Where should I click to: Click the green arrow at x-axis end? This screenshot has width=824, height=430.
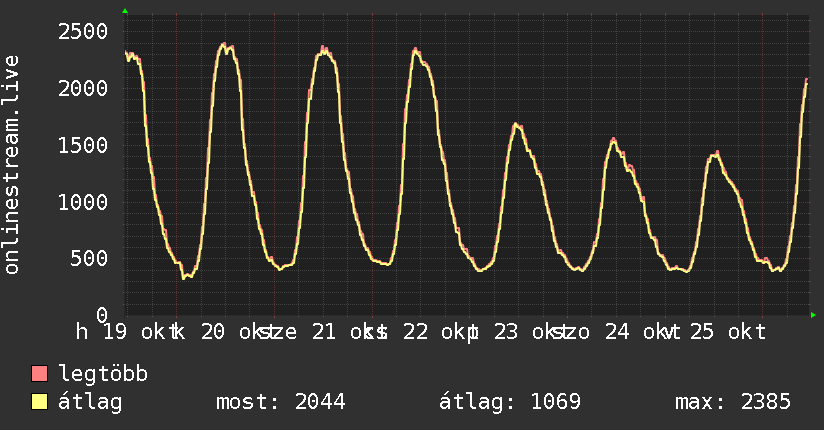[x=813, y=315]
